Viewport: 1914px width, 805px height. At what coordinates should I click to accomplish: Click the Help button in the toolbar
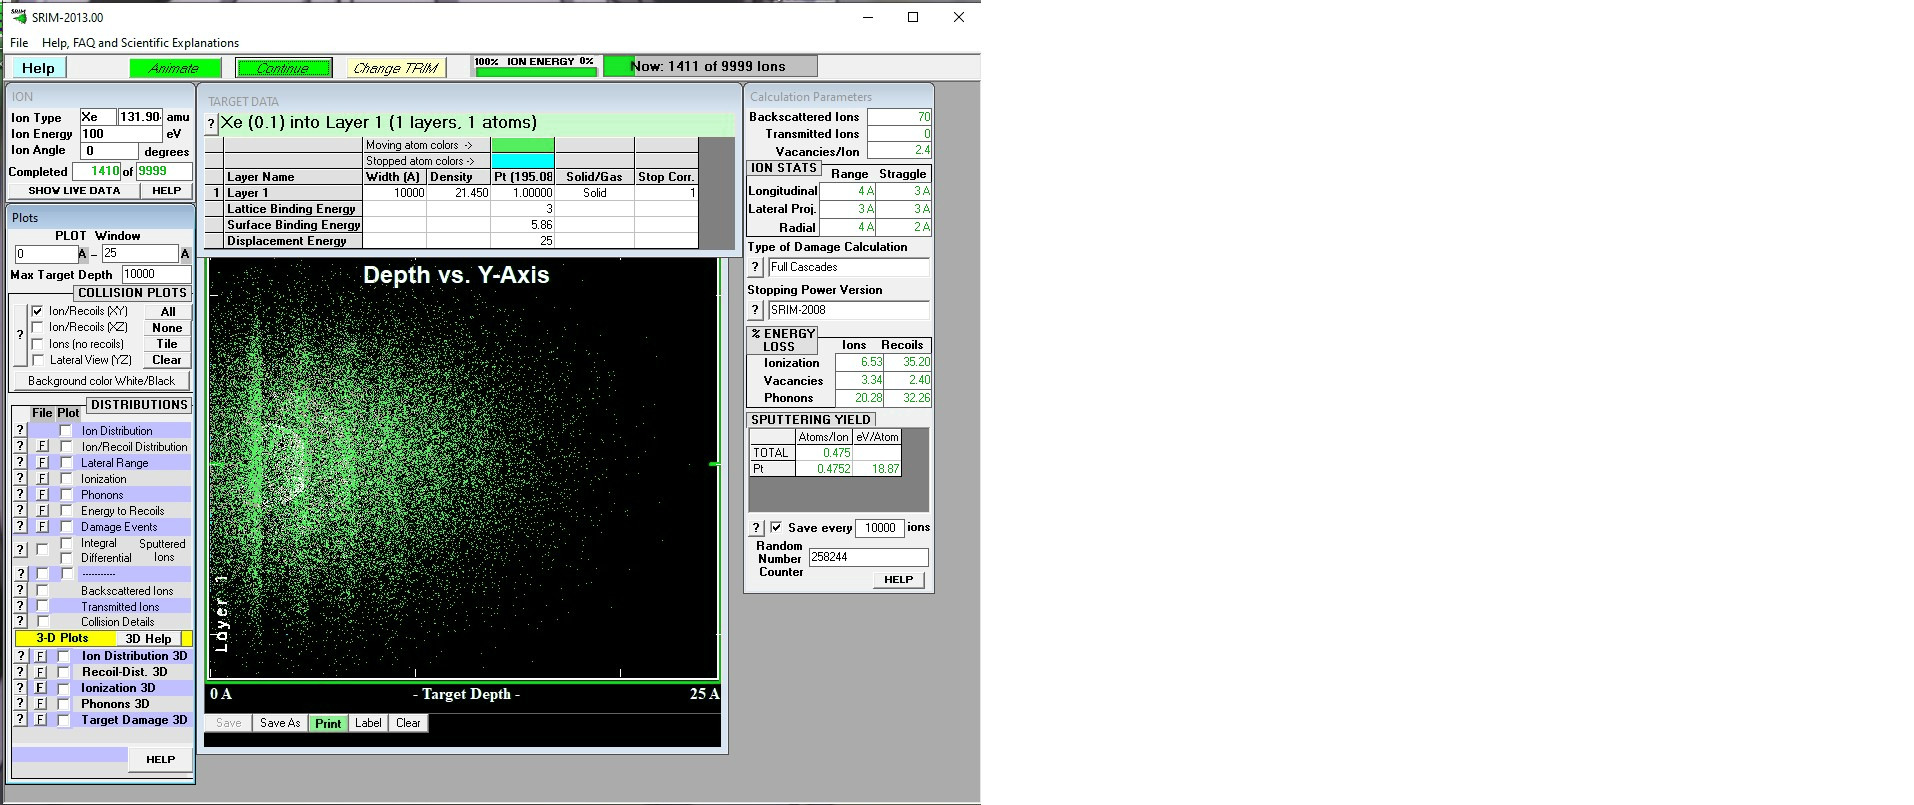38,68
